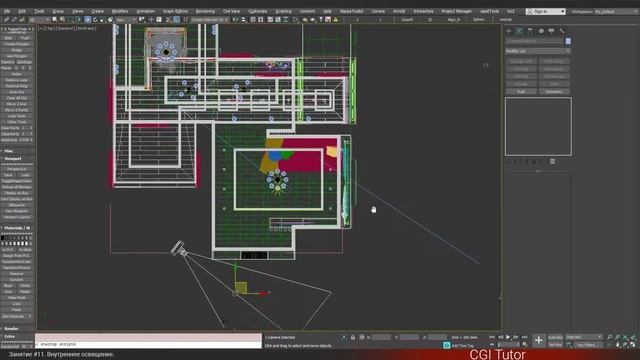Image resolution: width=640 pixels, height=360 pixels.
Task: Toggle Set Key animation mode
Action: 555,345
